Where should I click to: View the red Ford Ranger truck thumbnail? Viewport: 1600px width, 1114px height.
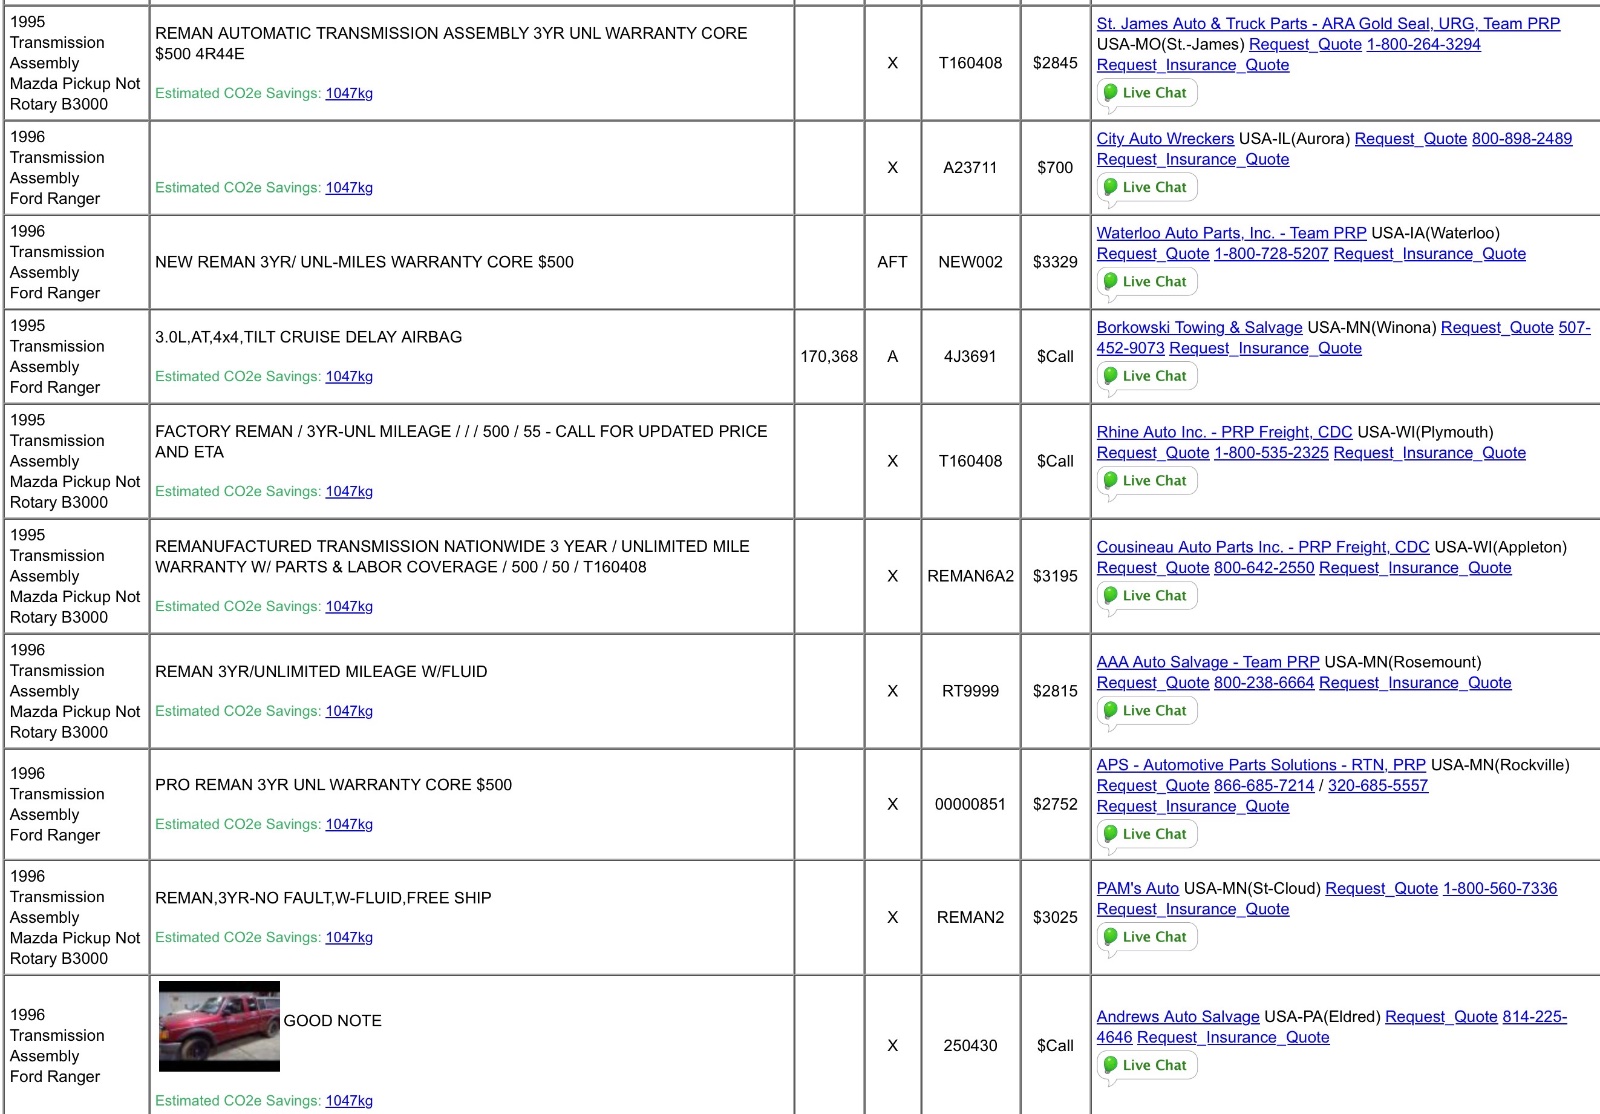(x=219, y=1026)
